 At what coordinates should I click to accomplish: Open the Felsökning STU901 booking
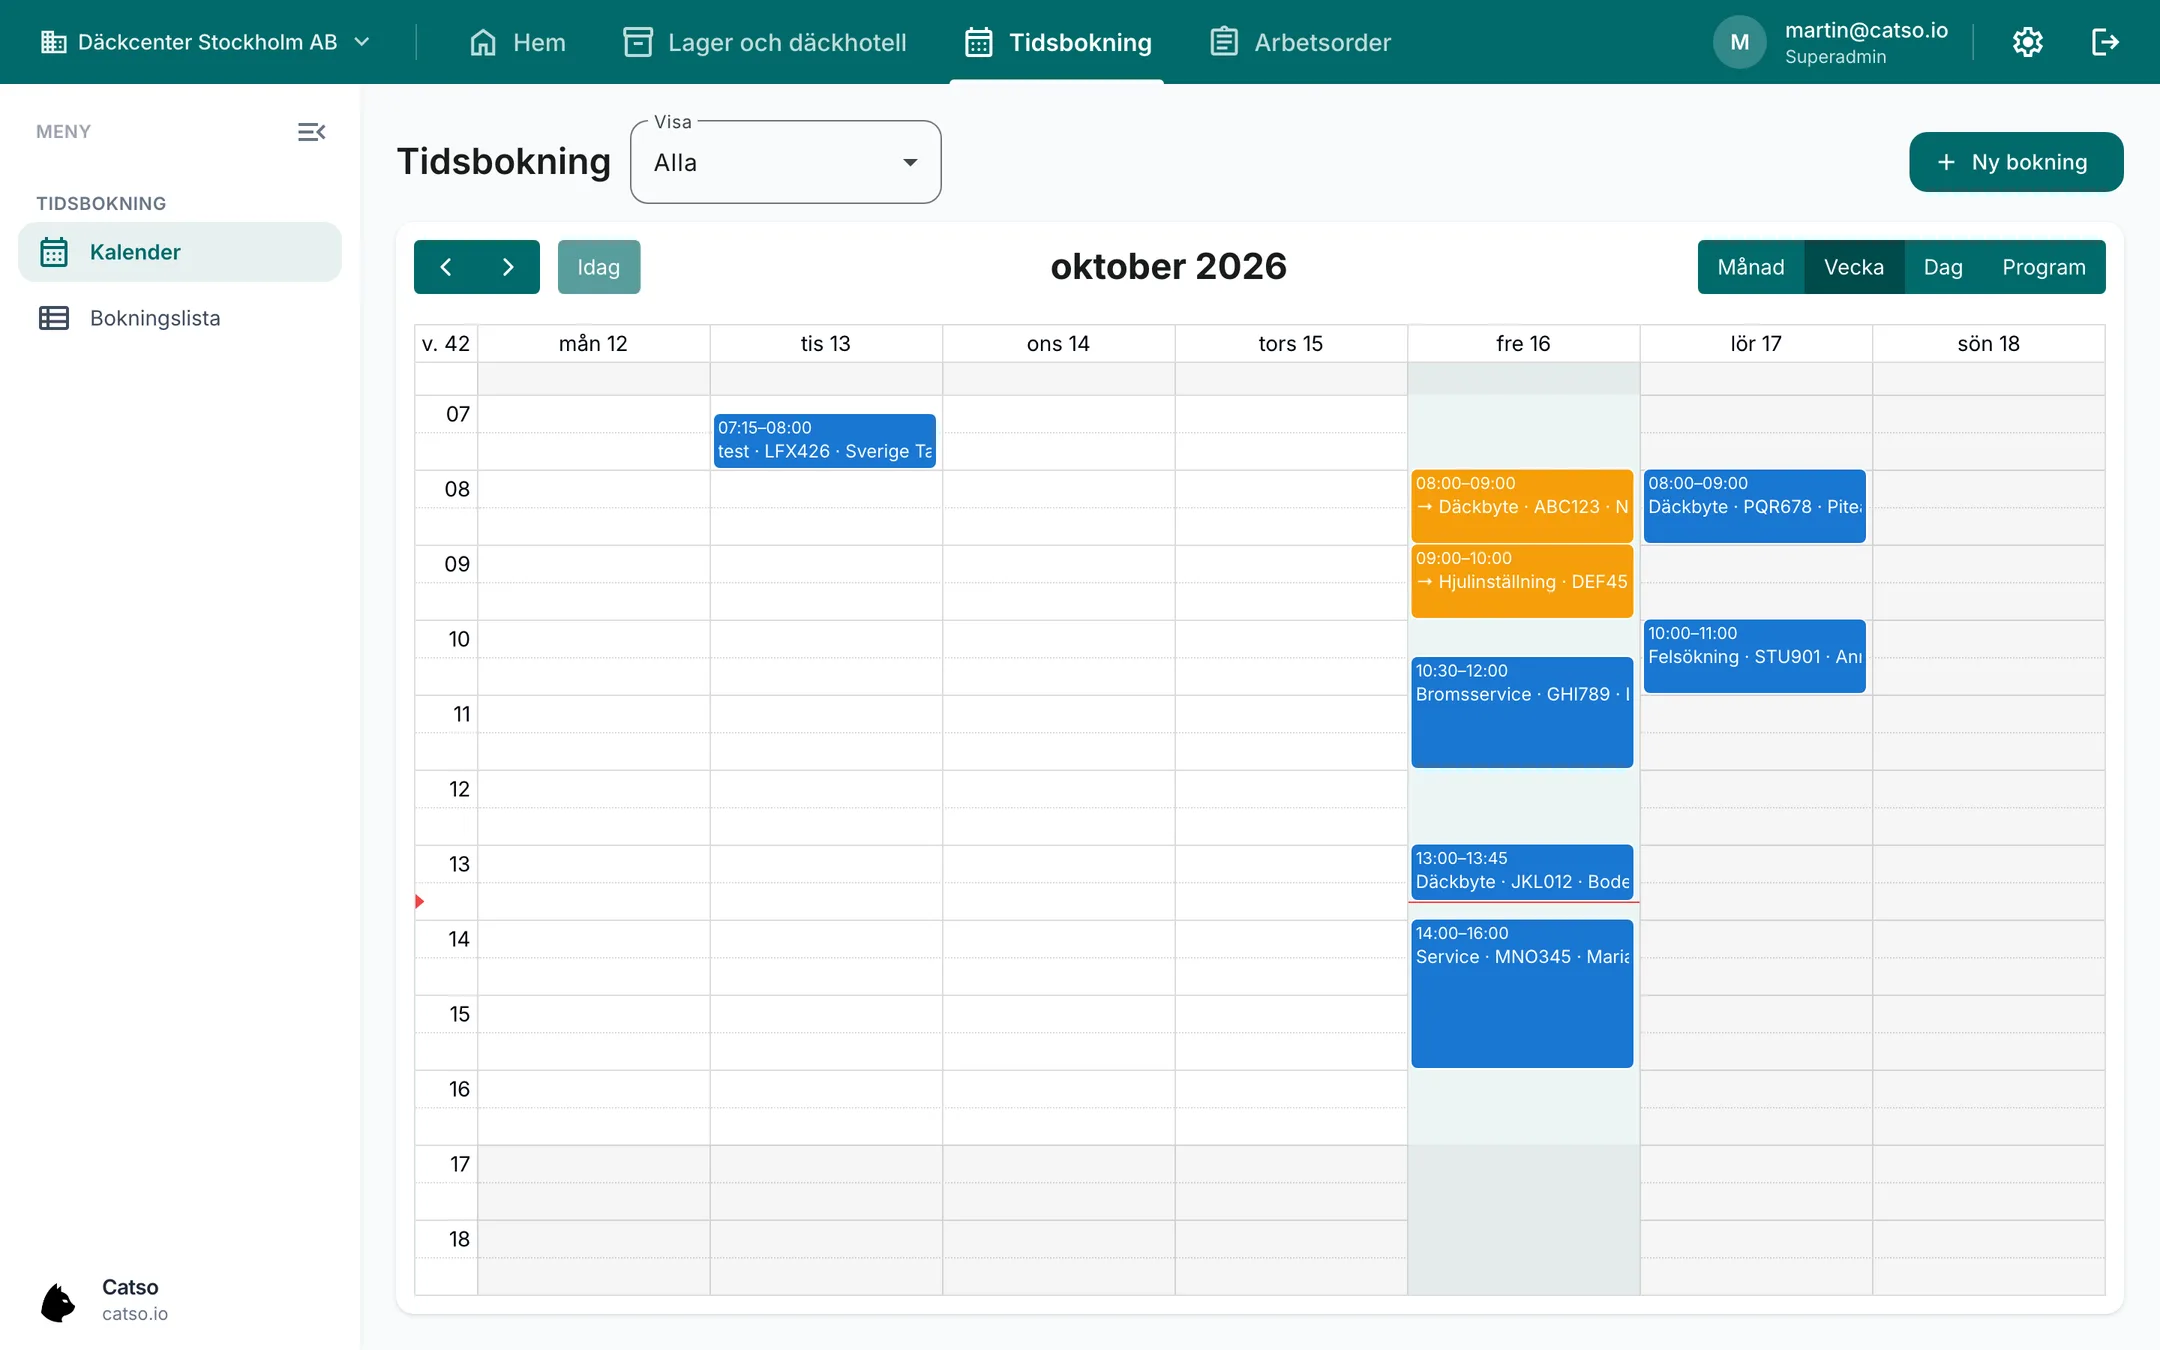point(1755,656)
